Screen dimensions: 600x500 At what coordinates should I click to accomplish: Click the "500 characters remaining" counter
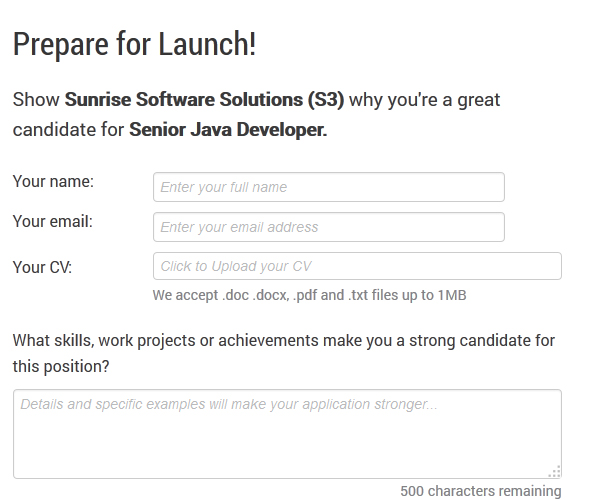tap(480, 491)
